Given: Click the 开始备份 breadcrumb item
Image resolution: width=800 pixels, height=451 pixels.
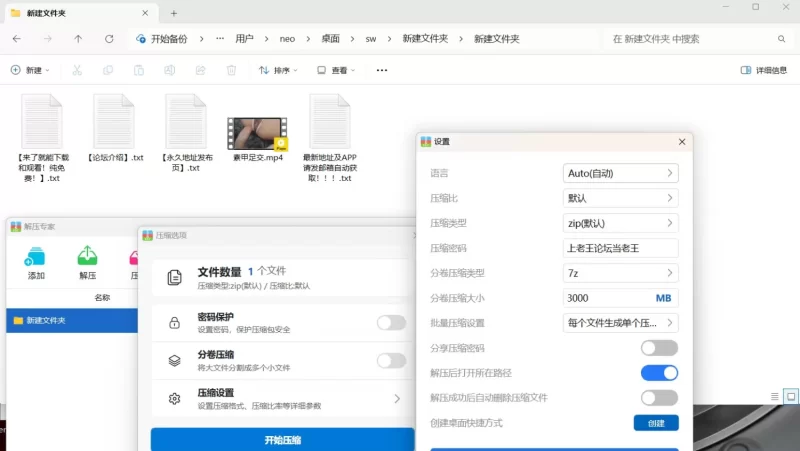Looking at the screenshot, I should coord(162,39).
